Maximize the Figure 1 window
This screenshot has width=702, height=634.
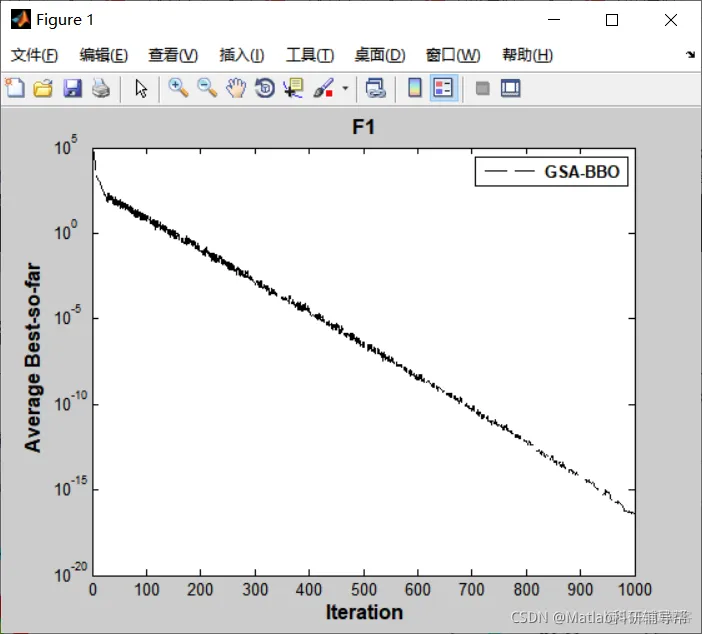pyautogui.click(x=612, y=20)
